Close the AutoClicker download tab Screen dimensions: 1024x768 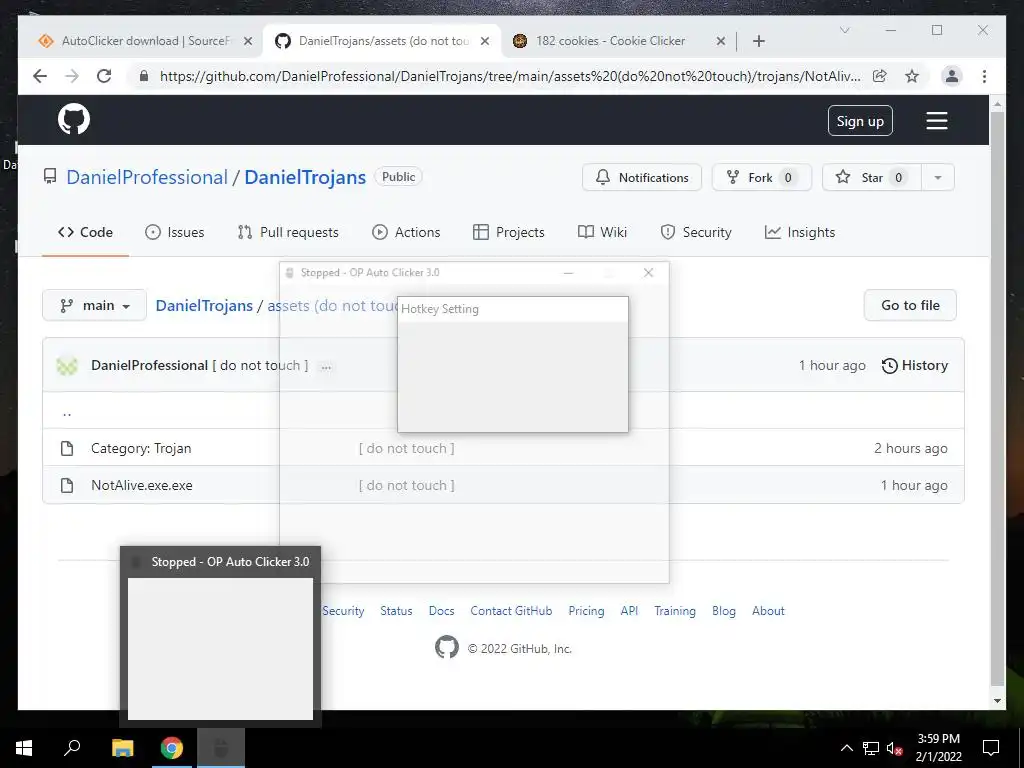(248, 40)
